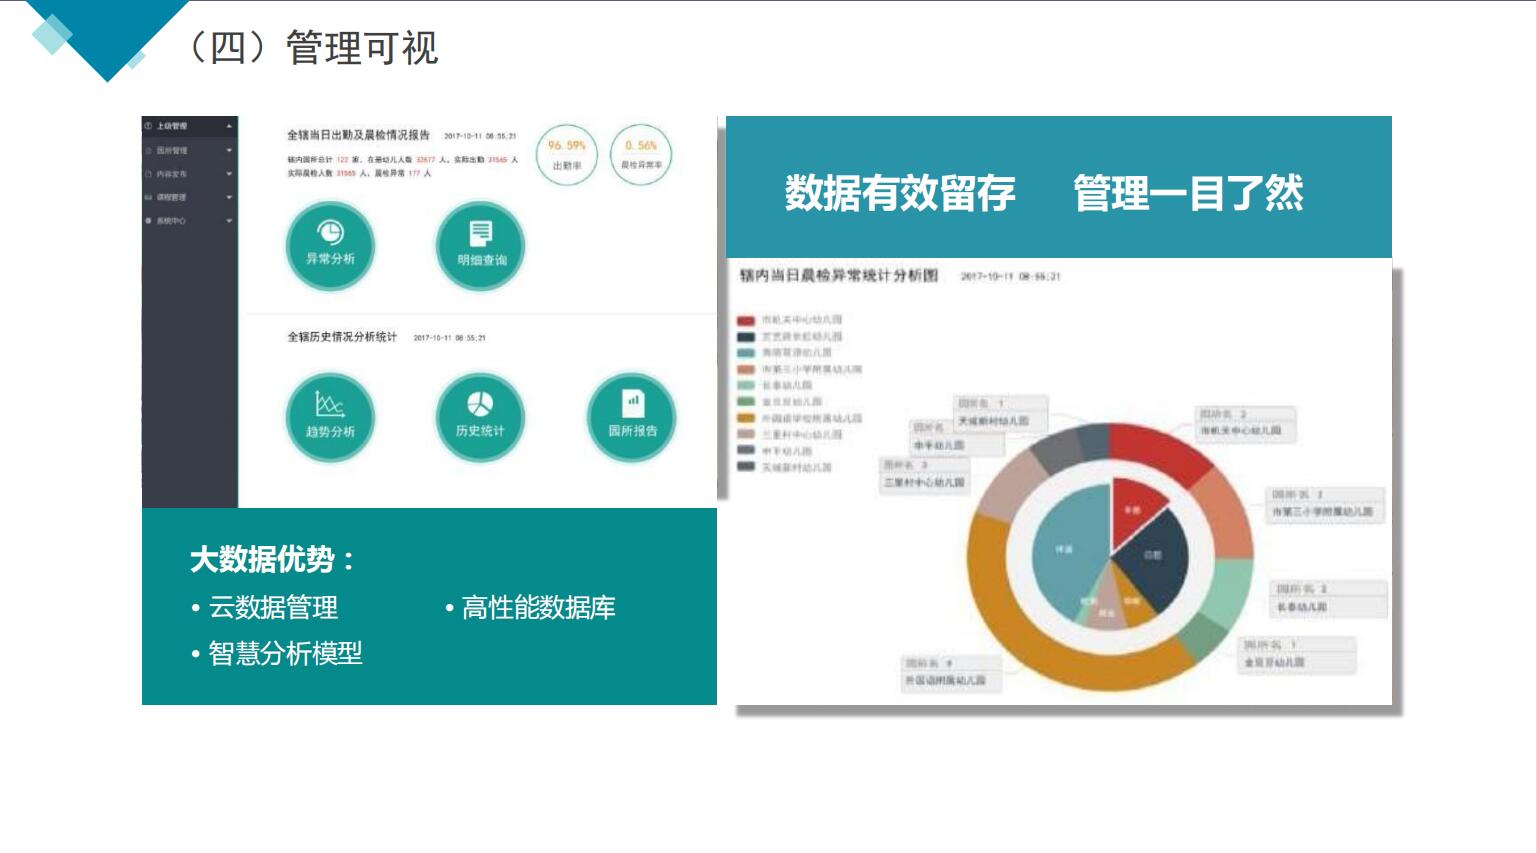
Task: Click the 长泰幼儿园 chart label box
Action: (x=1329, y=598)
